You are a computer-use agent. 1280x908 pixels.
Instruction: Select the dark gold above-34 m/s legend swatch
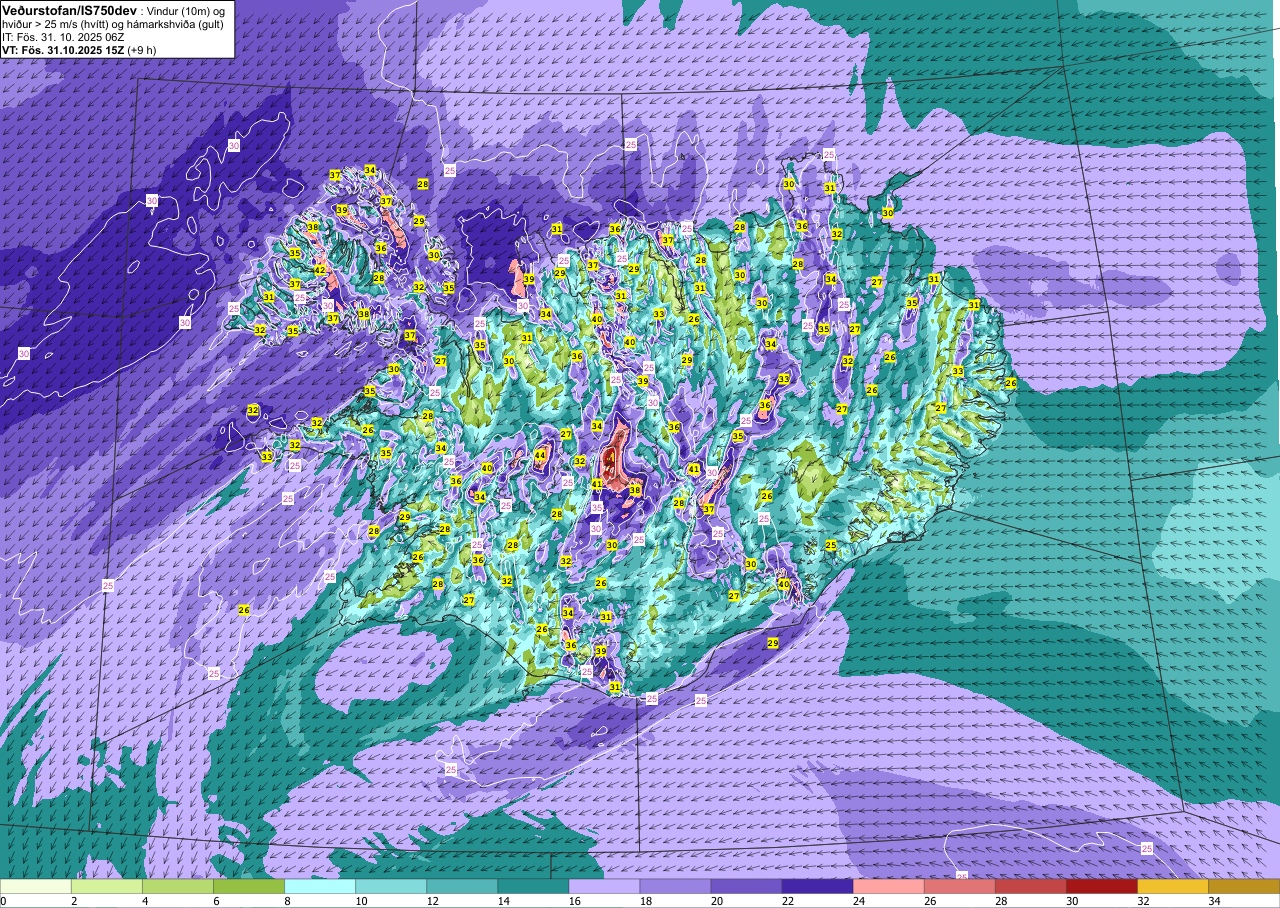pyautogui.click(x=1243, y=886)
